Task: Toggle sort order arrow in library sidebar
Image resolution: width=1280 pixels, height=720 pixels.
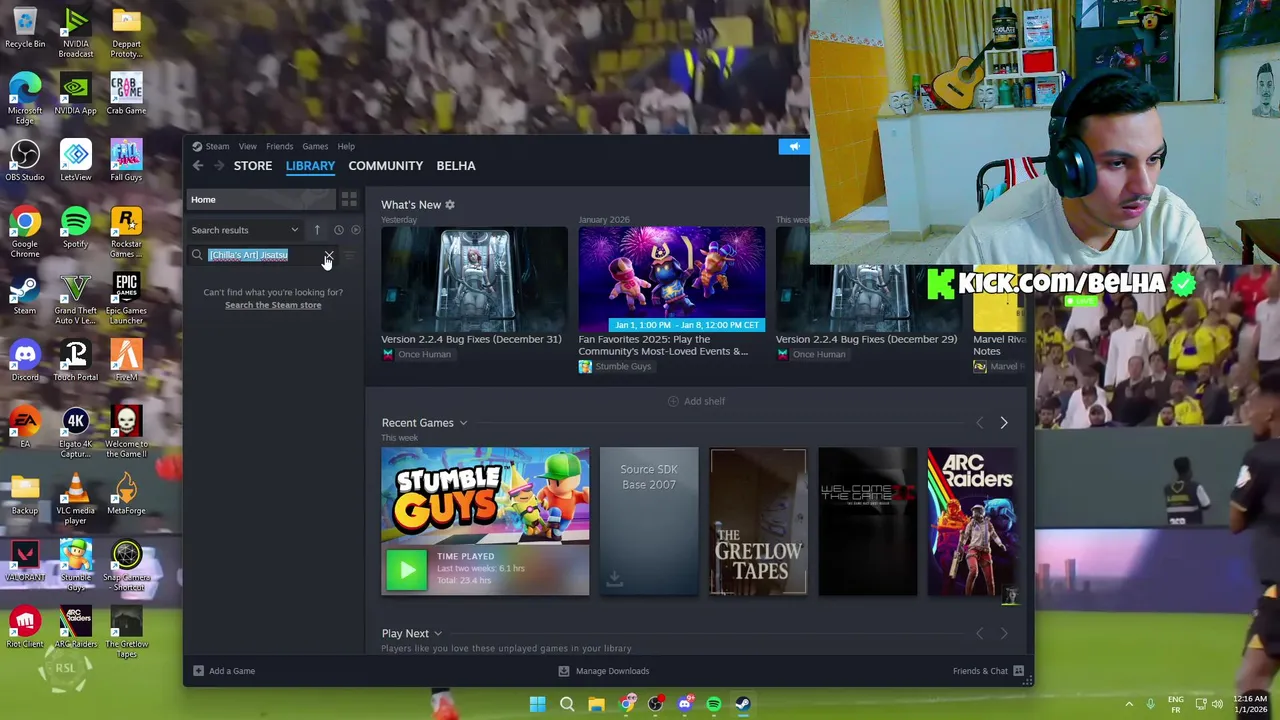Action: click(317, 230)
